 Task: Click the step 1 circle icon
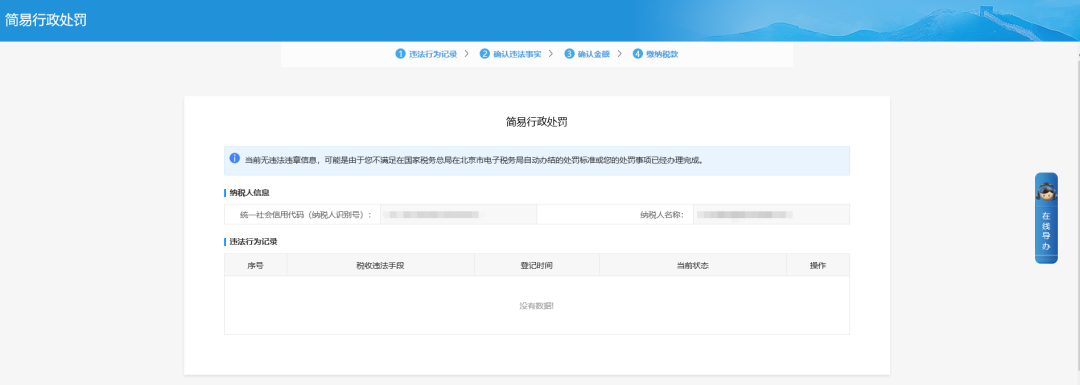(x=400, y=54)
